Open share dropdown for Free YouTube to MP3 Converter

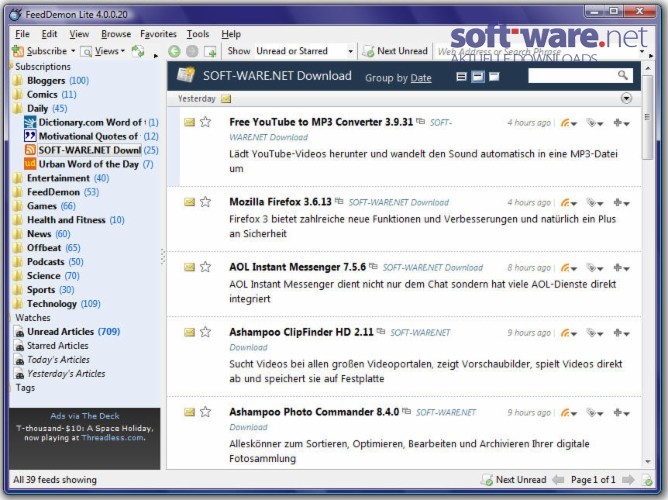[569, 123]
